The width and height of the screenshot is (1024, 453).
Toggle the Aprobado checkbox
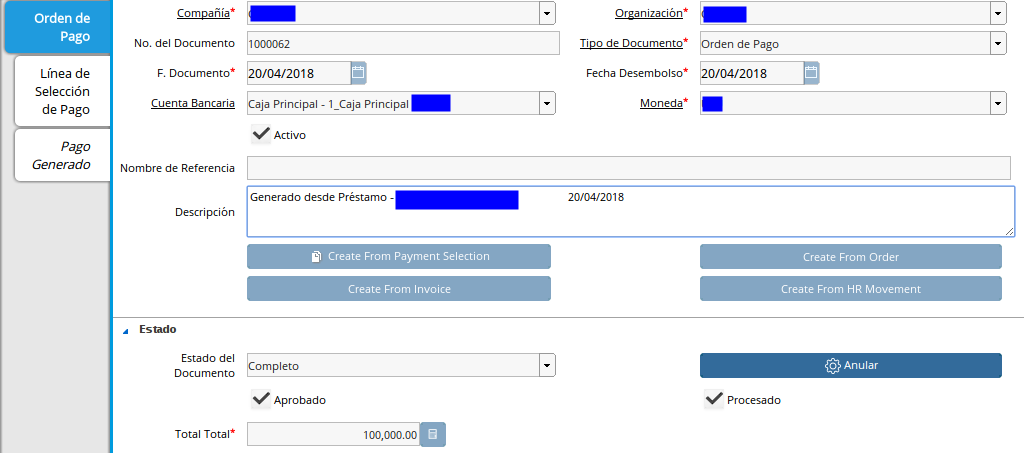point(261,399)
